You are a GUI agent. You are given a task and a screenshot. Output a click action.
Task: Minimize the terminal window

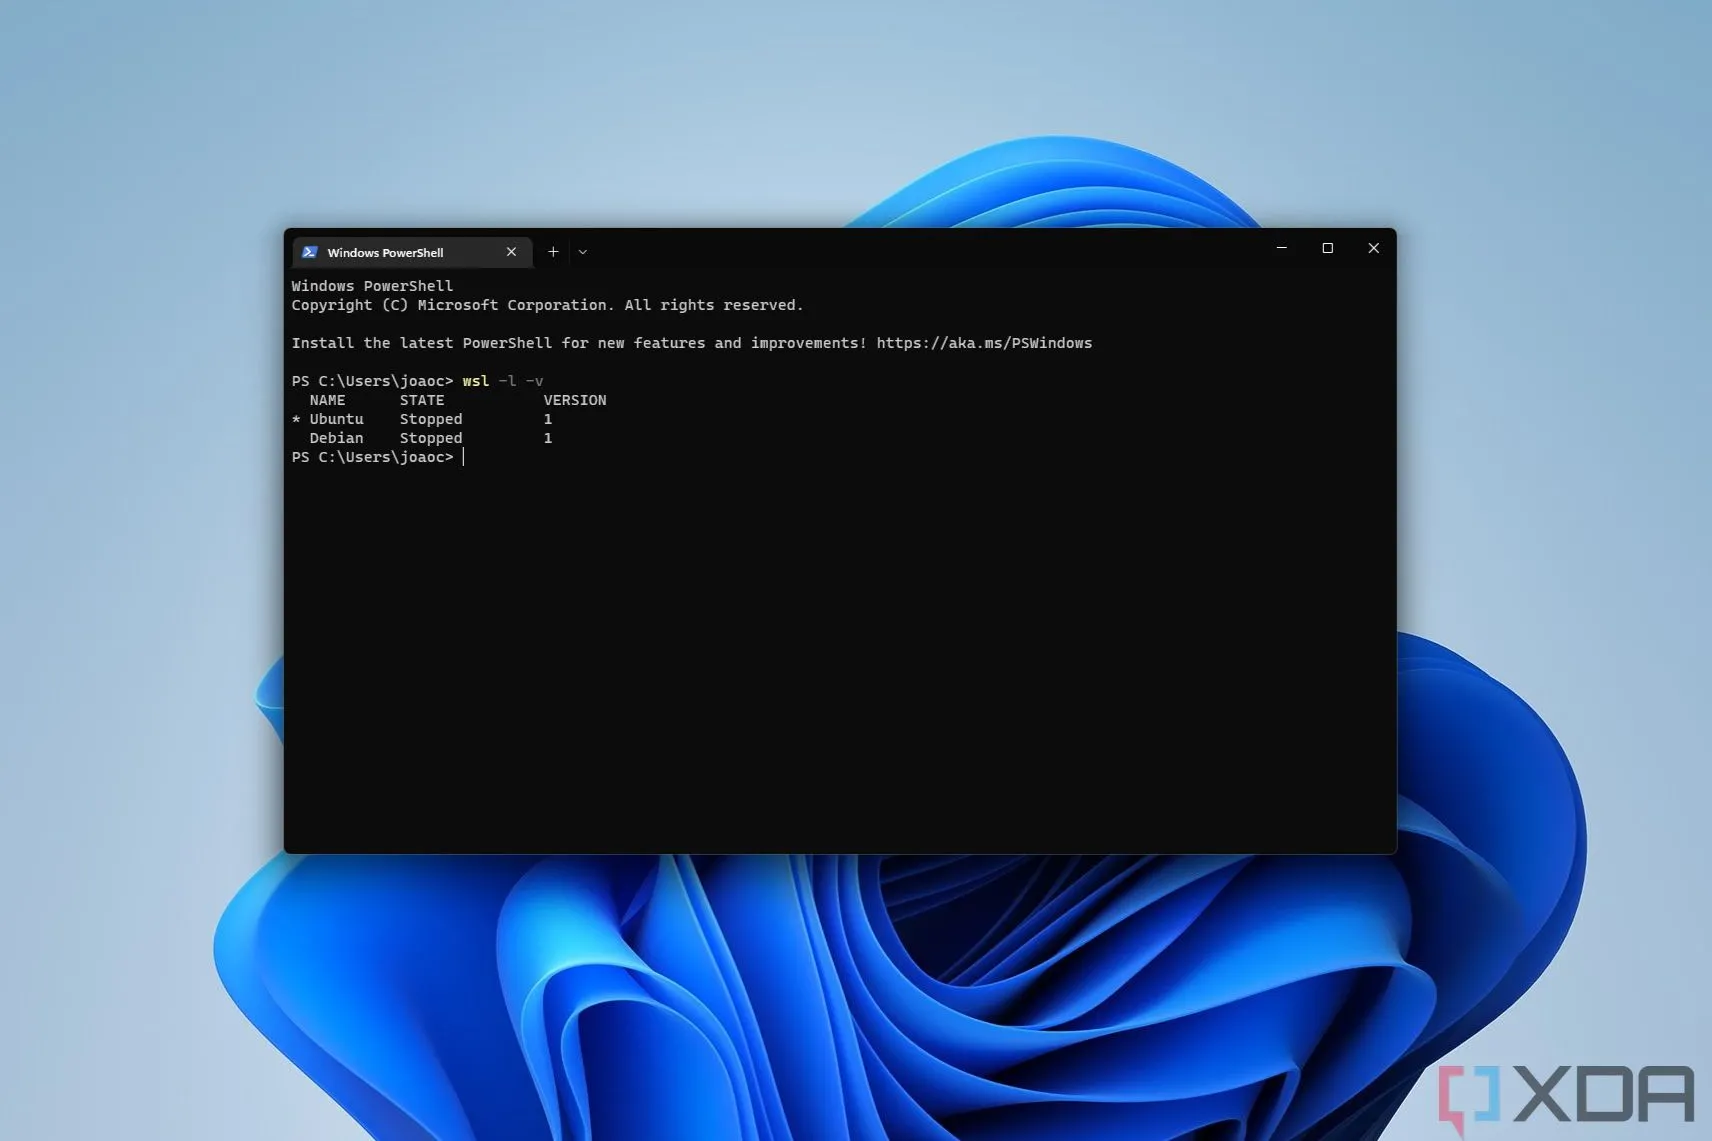click(x=1281, y=248)
